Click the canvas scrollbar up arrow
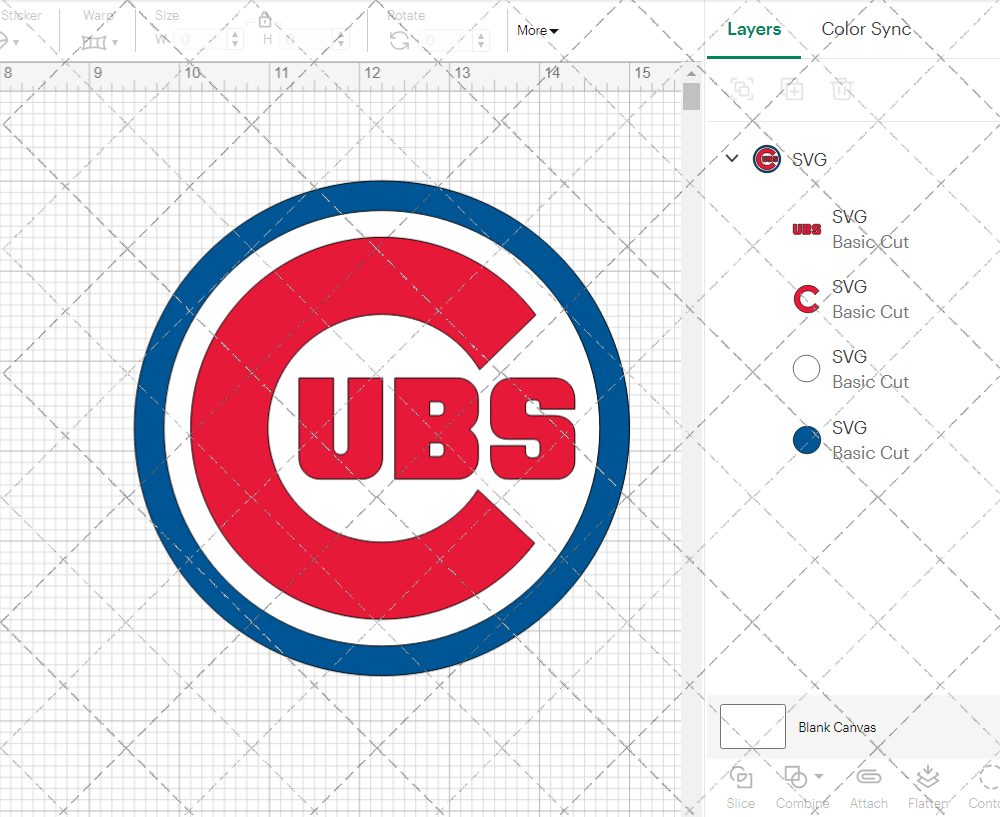Image resolution: width=1000 pixels, height=817 pixels. (x=691, y=73)
